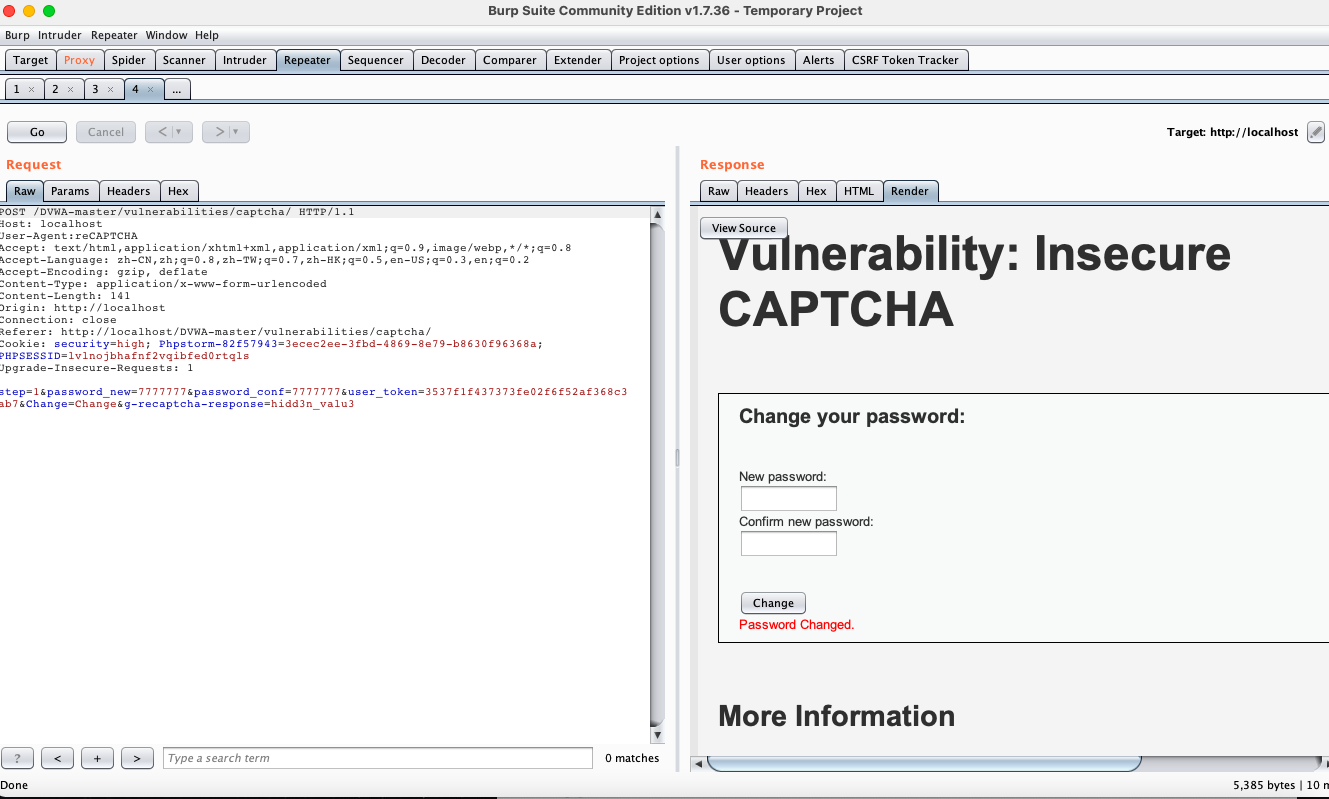1329x799 pixels.
Task: Open the Help menu
Action: pos(207,35)
